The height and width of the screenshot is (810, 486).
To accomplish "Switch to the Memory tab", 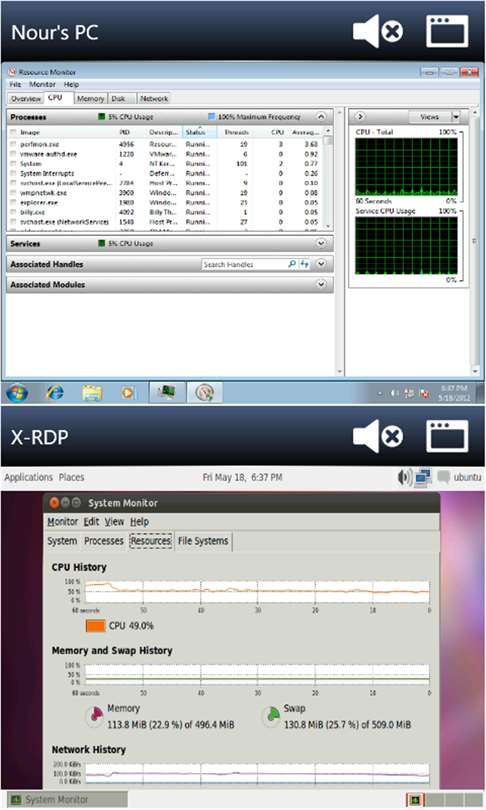I will (90, 99).
